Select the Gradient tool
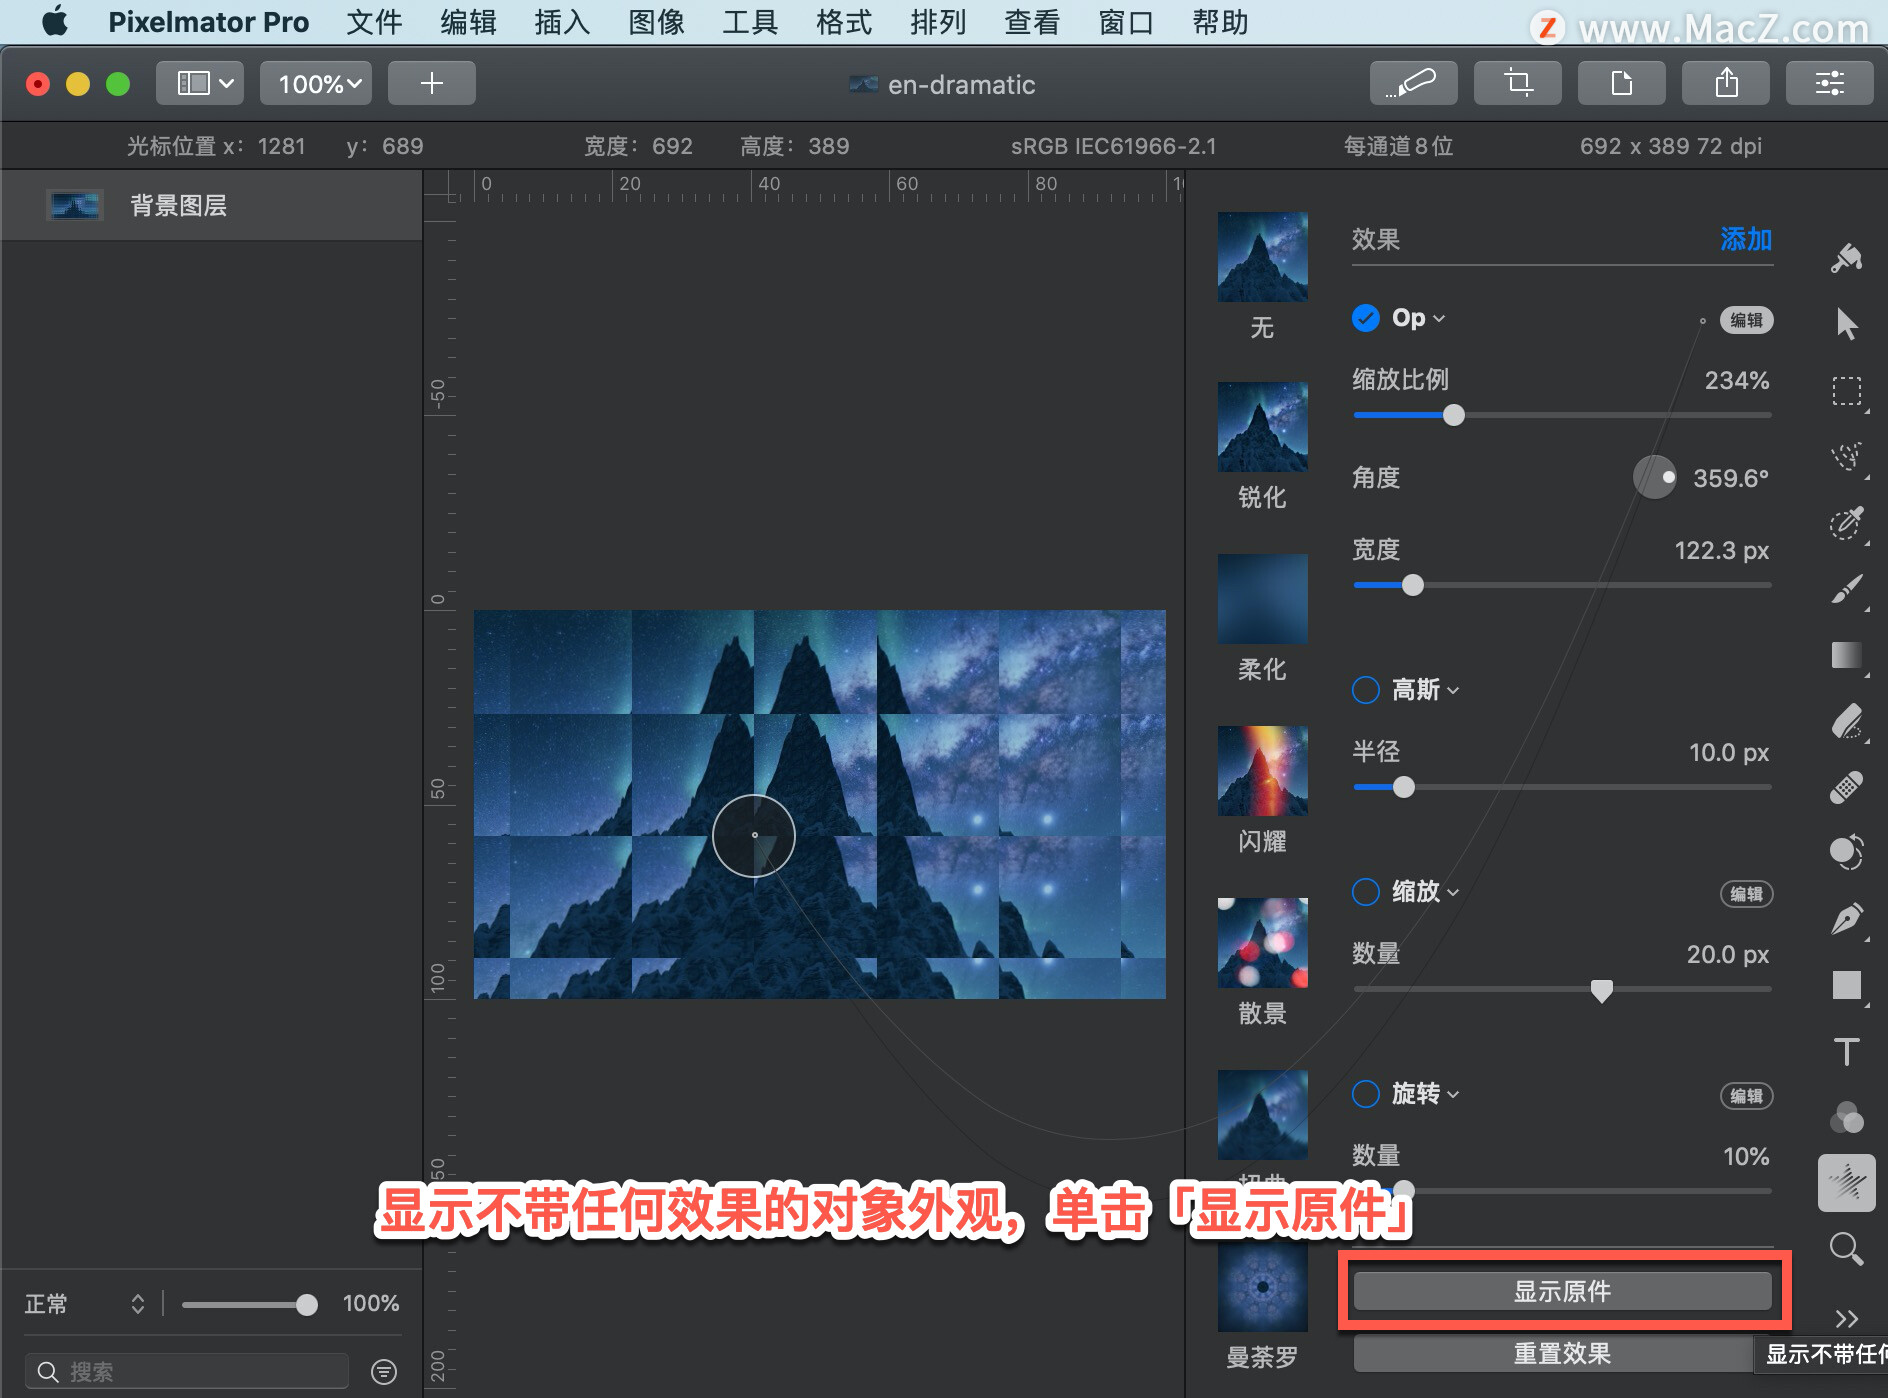1888x1398 pixels. [1846, 655]
